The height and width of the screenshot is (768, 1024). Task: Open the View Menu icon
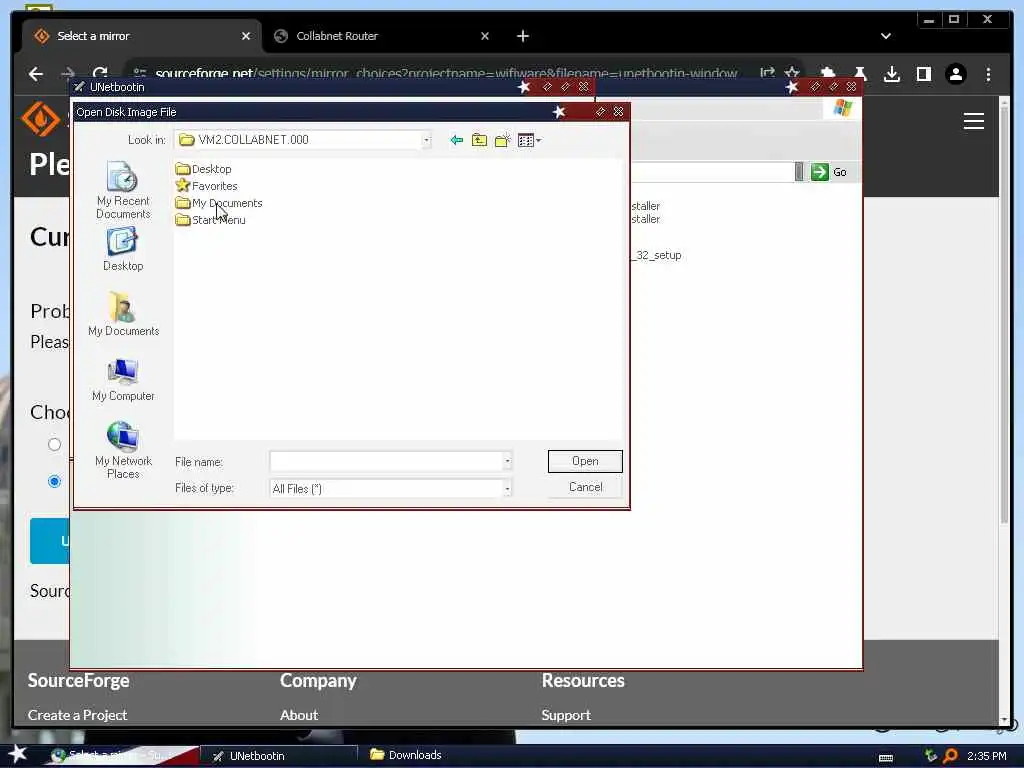coord(529,140)
